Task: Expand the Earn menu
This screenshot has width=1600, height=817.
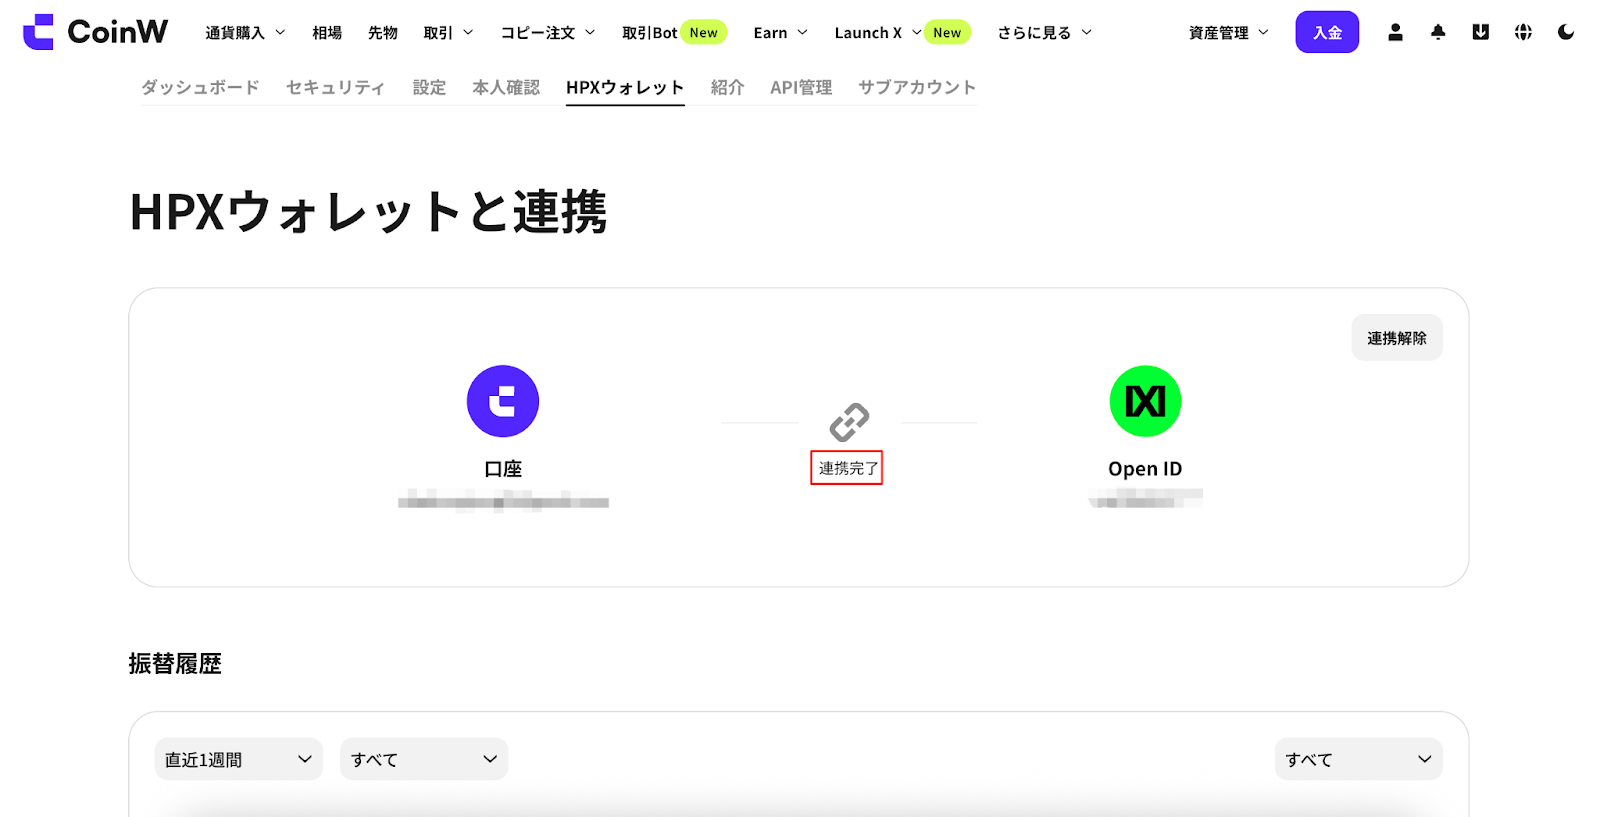Action: (x=780, y=33)
